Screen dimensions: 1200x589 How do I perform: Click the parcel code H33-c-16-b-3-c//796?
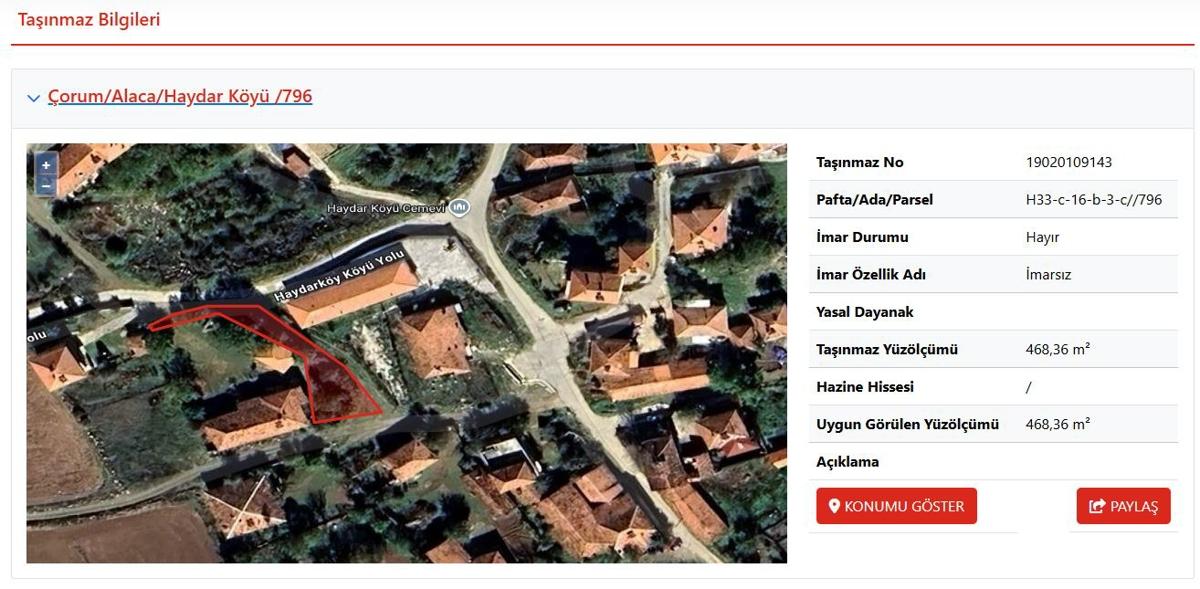pyautogui.click(x=1093, y=200)
